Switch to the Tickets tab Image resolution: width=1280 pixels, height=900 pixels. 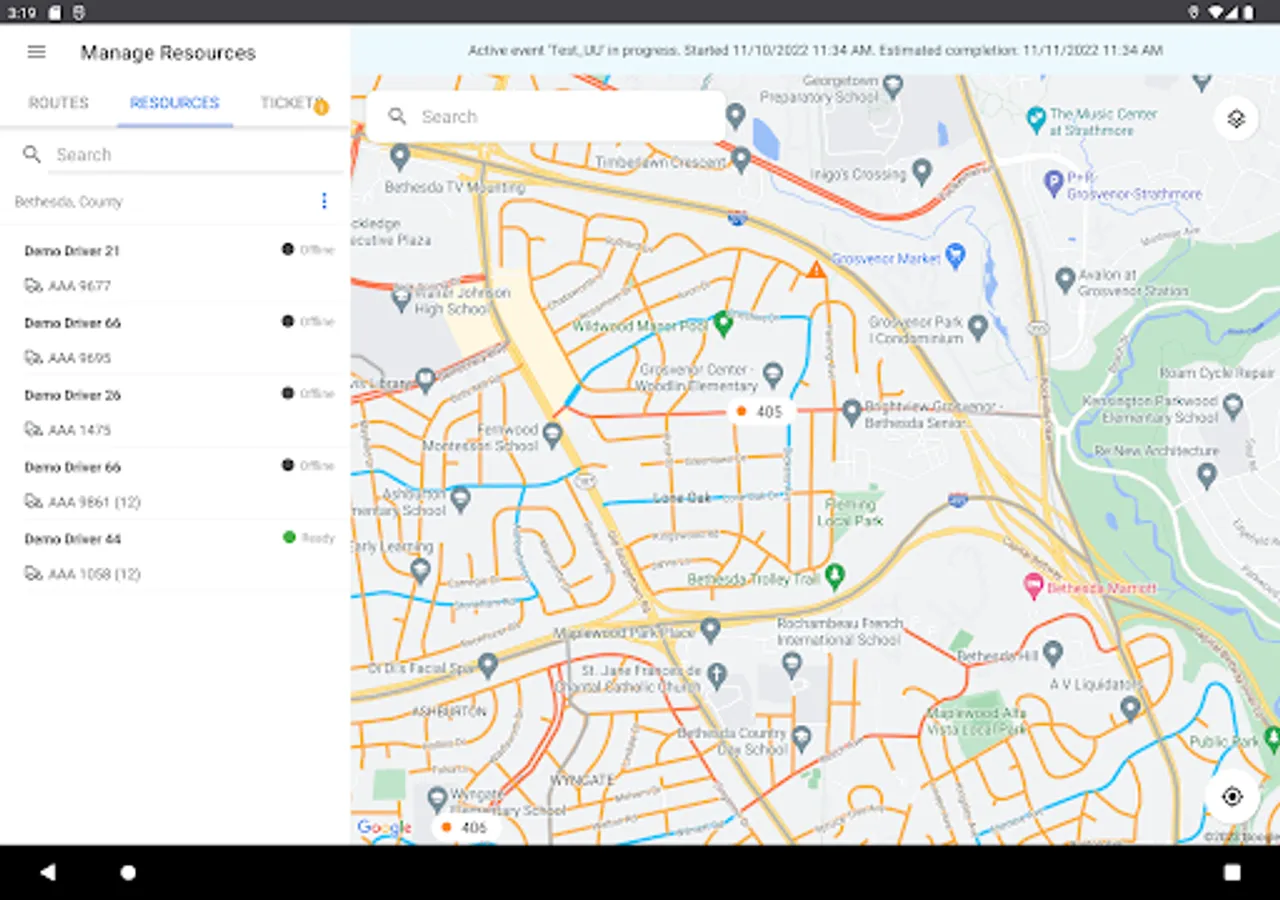290,103
